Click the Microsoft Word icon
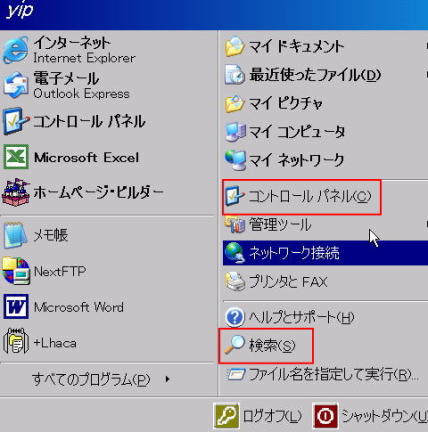 16,307
